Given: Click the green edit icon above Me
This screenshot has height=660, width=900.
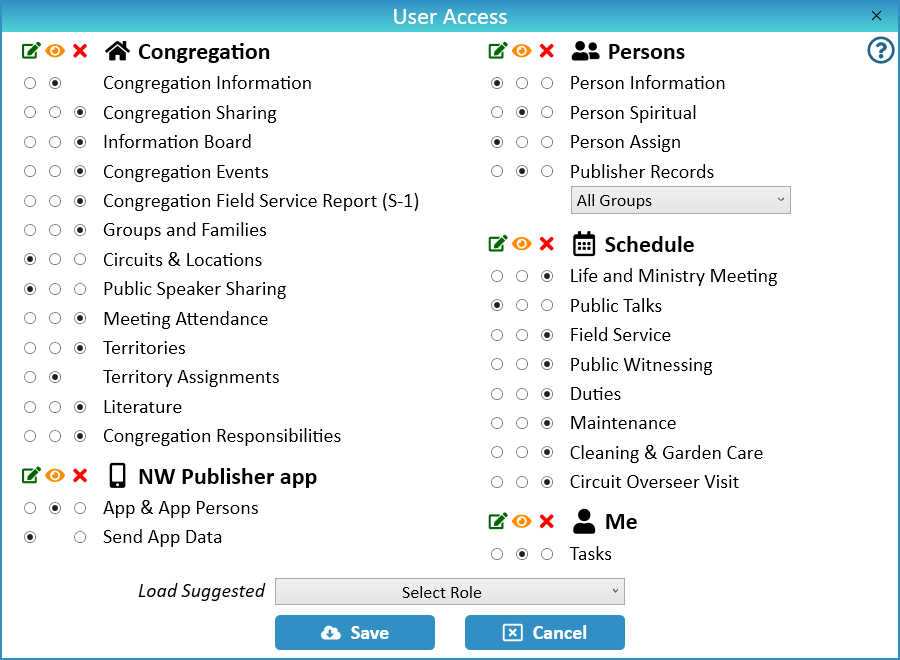Looking at the screenshot, I should pos(497,521).
